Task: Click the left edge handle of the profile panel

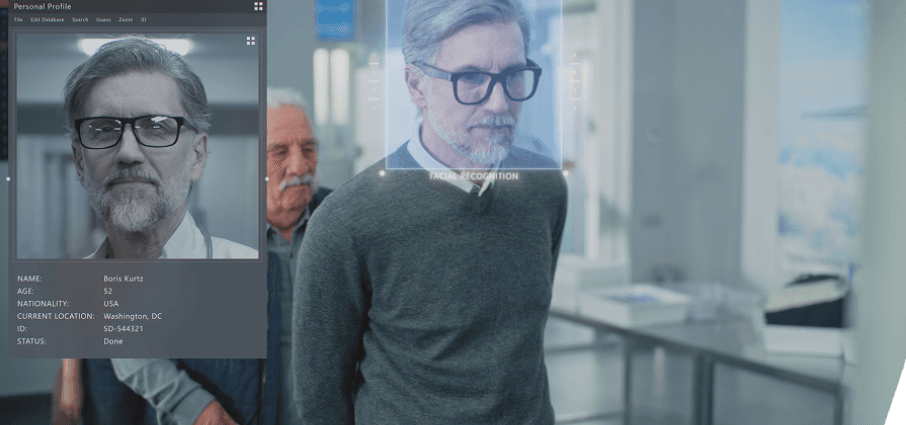Action: [x=8, y=179]
